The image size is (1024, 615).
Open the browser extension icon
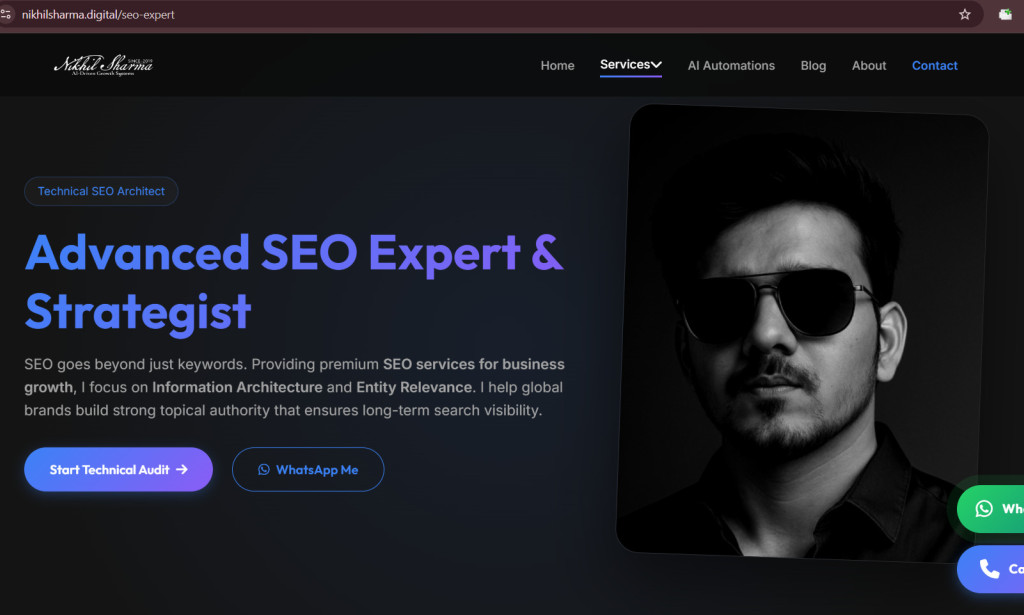point(1005,14)
